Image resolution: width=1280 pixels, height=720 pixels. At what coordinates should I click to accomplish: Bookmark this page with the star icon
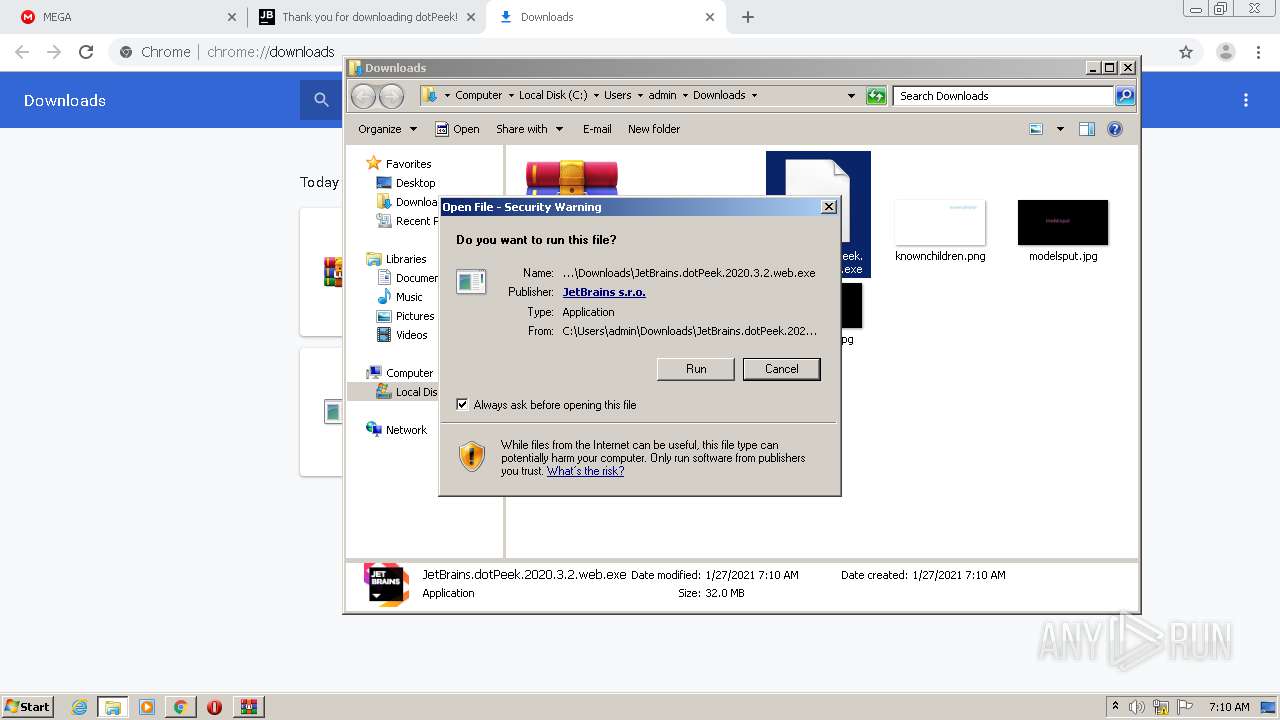click(x=1186, y=52)
